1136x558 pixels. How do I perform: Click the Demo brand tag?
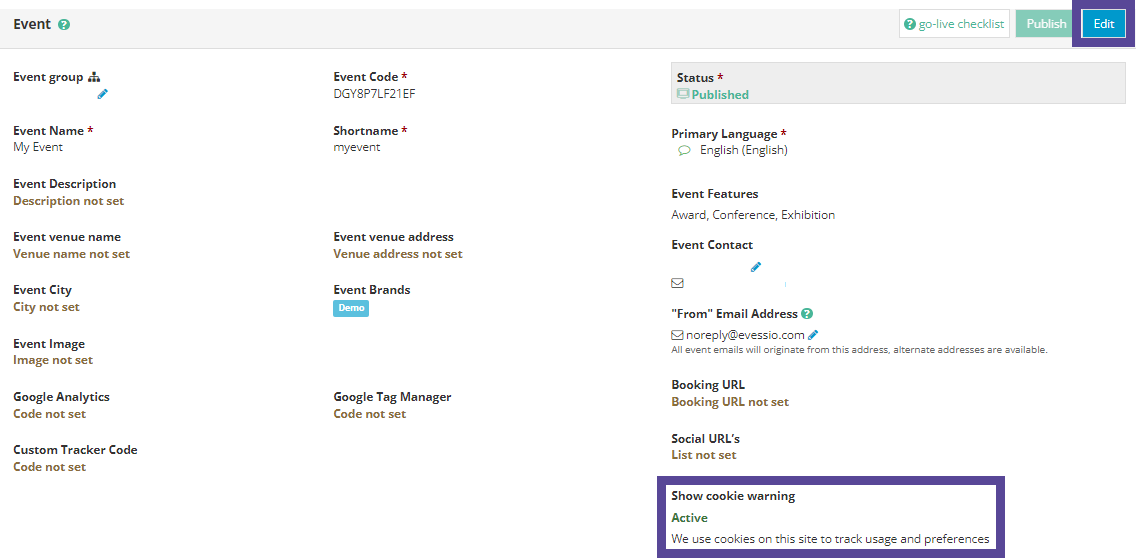351,308
